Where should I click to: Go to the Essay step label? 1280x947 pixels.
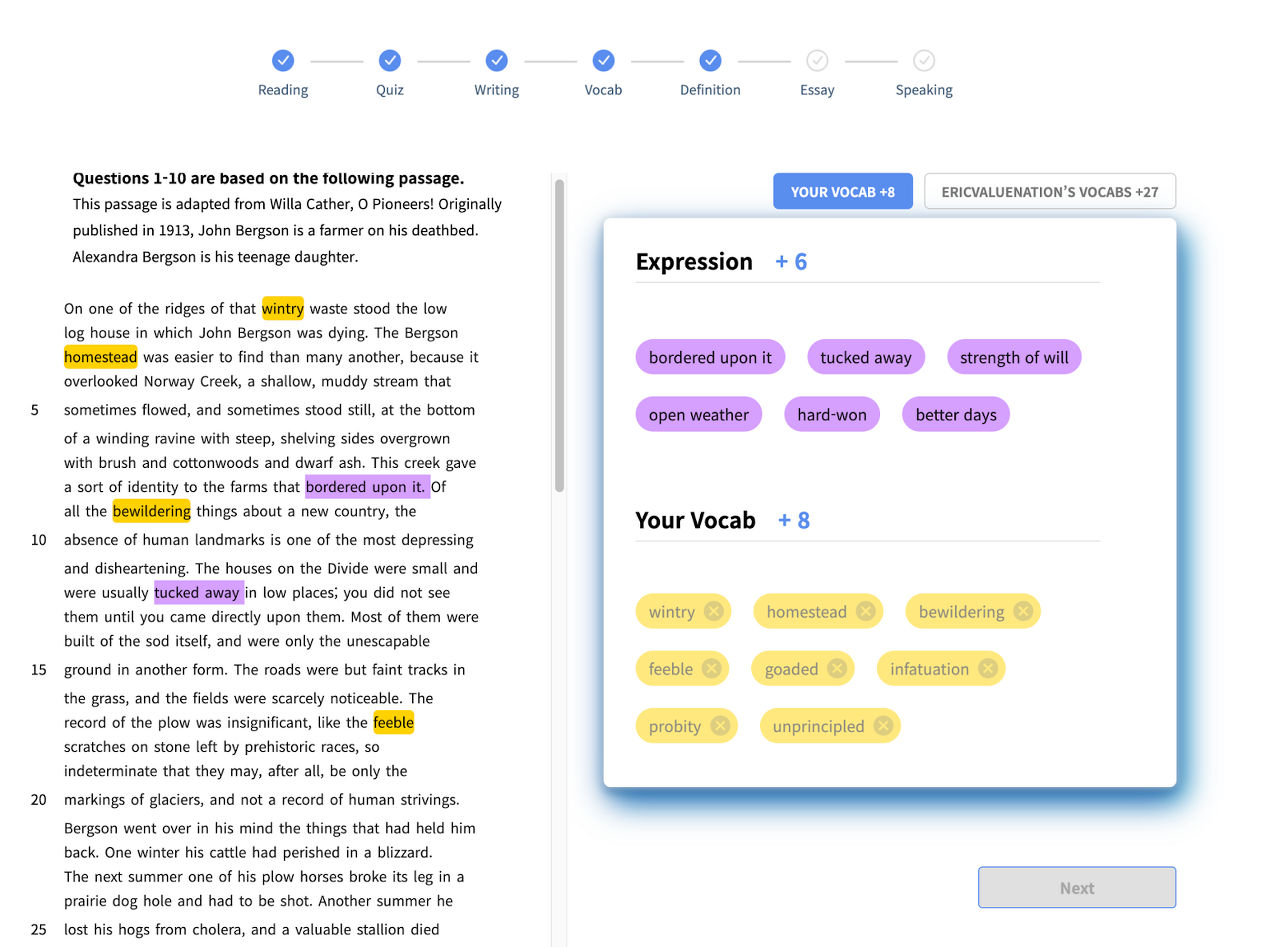pos(817,90)
